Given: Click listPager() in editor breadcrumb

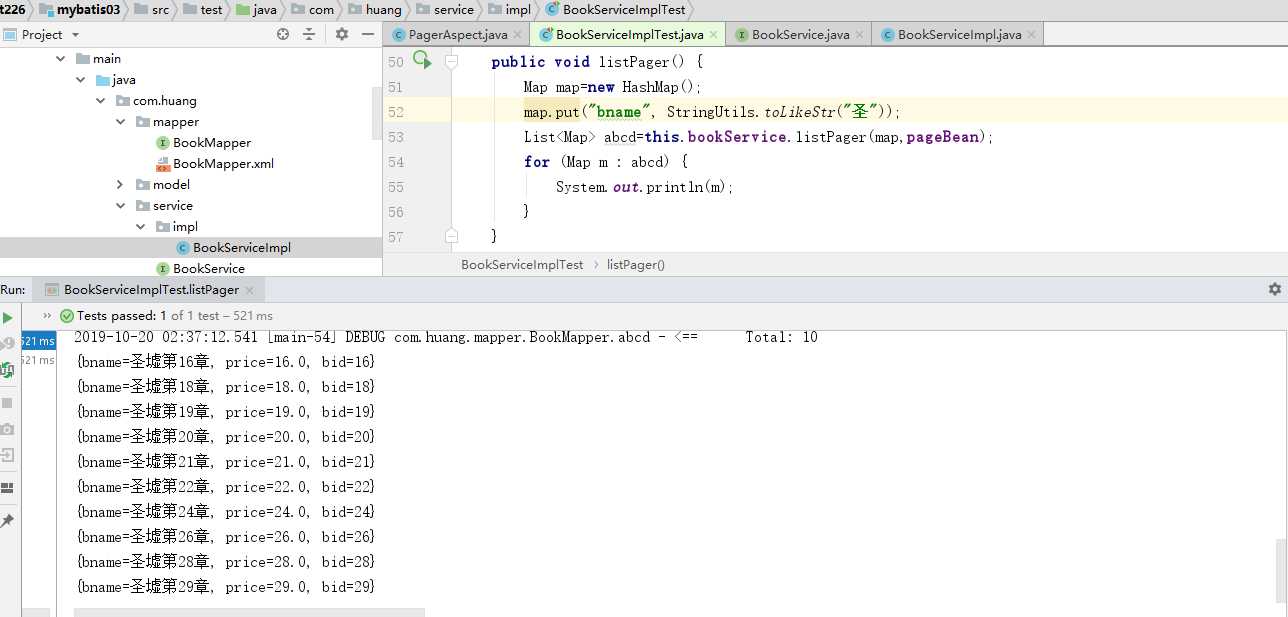Looking at the screenshot, I should pyautogui.click(x=636, y=265).
